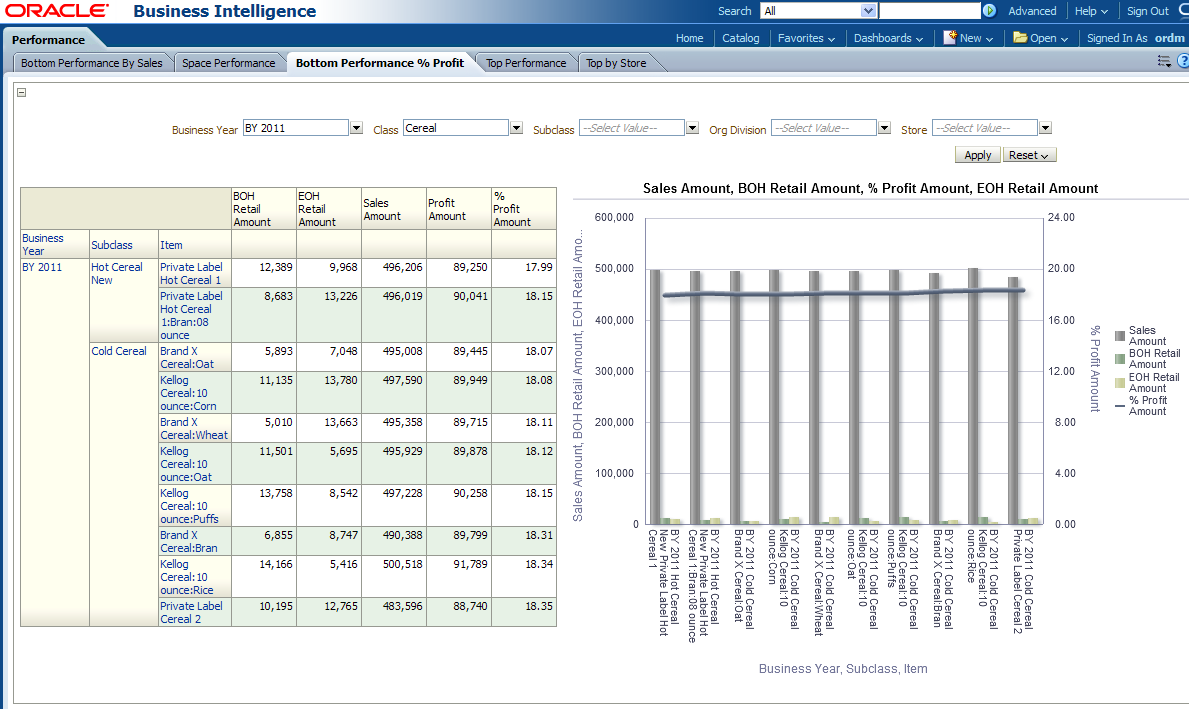The image size is (1189, 709).
Task: Click the Open folder icon
Action: [1020, 38]
